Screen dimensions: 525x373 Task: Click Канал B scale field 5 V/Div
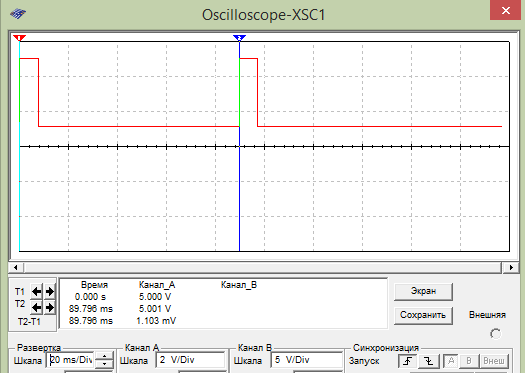pyautogui.click(x=306, y=360)
